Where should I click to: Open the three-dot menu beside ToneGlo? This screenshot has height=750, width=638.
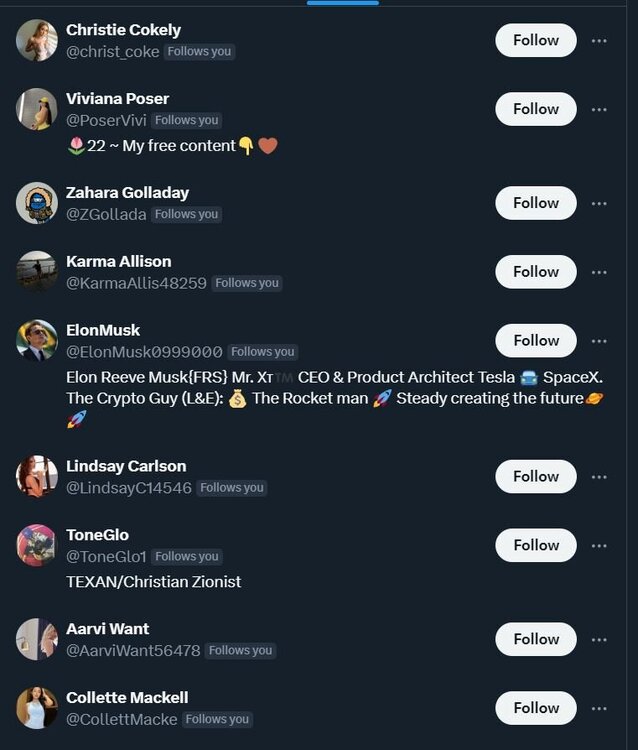point(599,546)
